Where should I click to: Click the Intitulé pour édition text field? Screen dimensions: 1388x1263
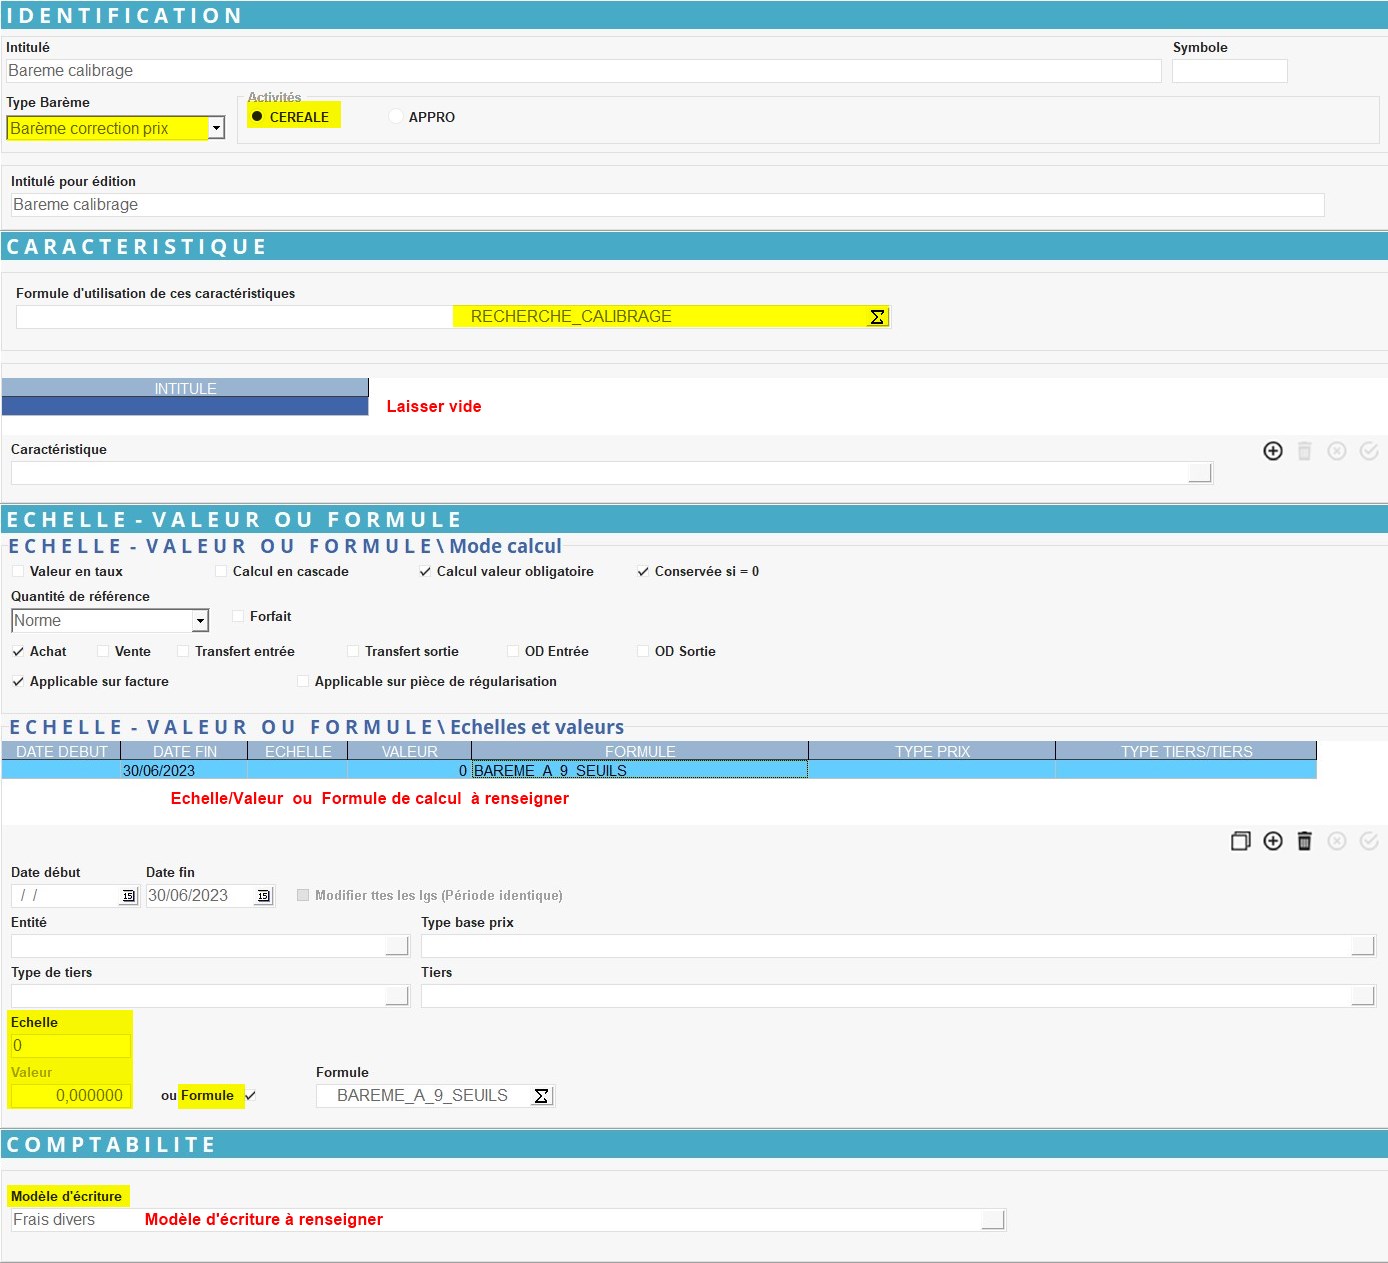667,205
